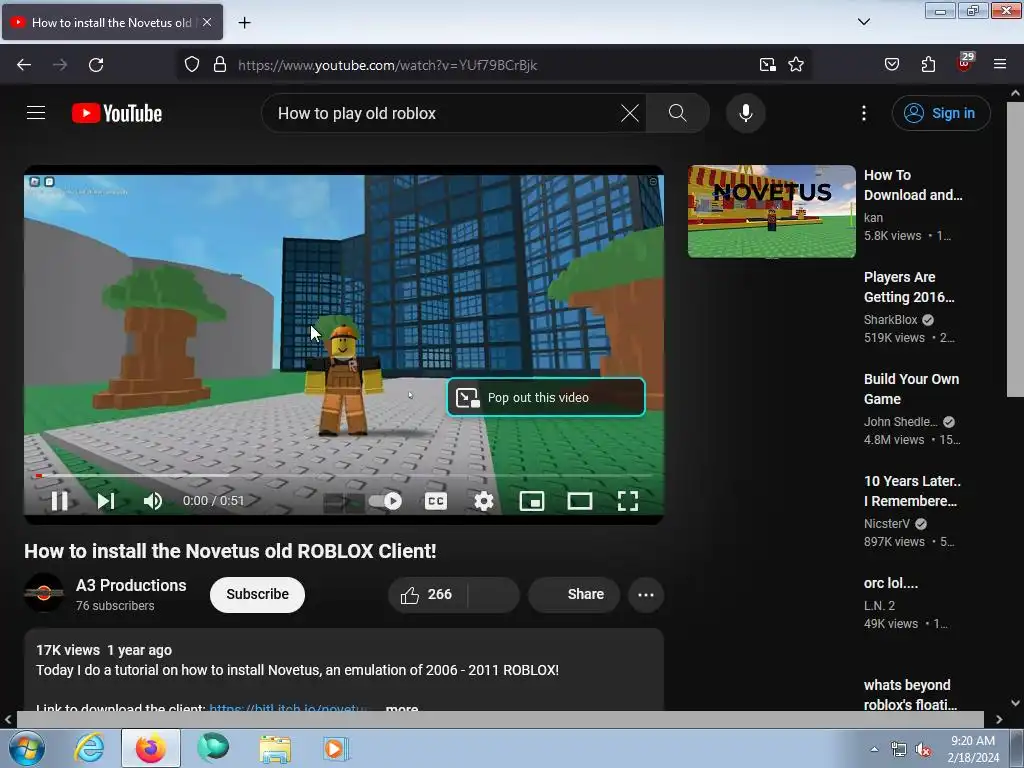The width and height of the screenshot is (1024, 768).
Task: Open a new tab with plus
Action: tap(244, 23)
